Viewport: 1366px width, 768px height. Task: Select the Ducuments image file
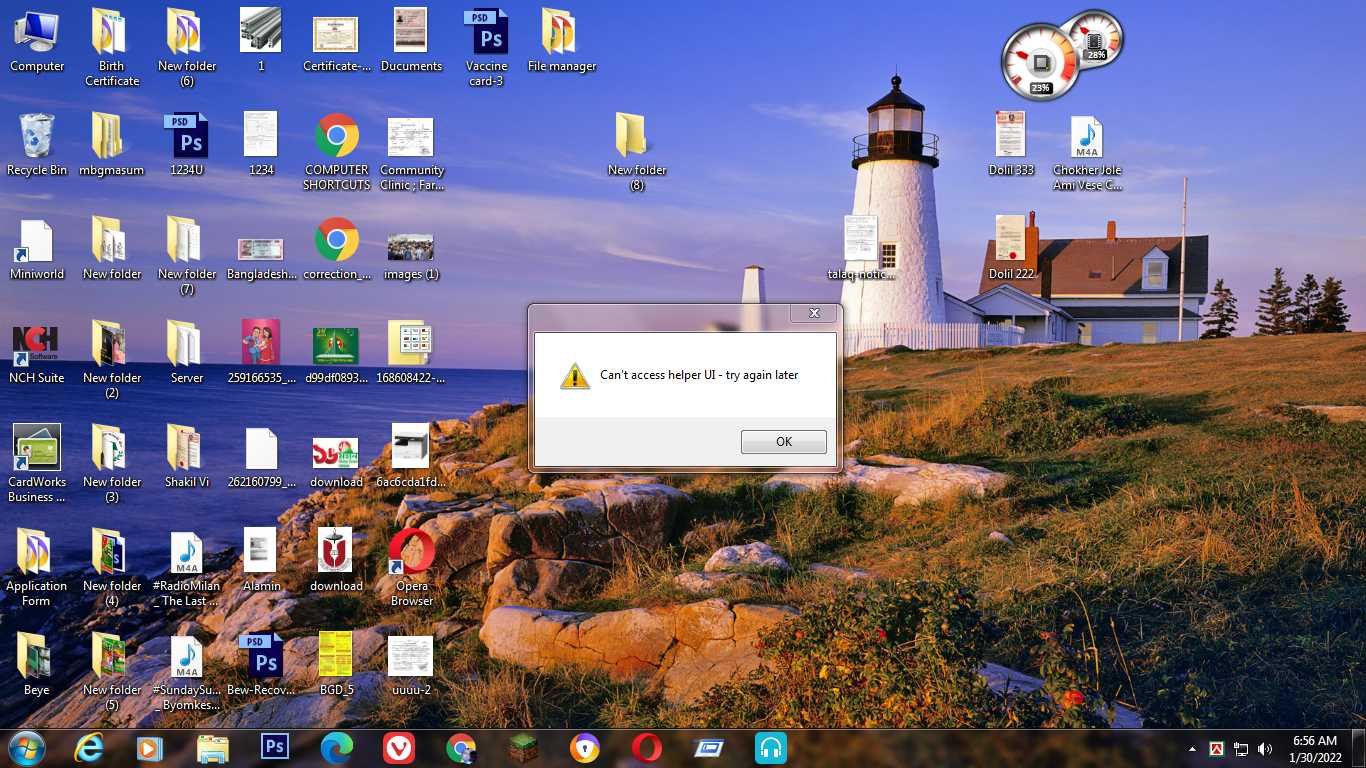coord(411,40)
